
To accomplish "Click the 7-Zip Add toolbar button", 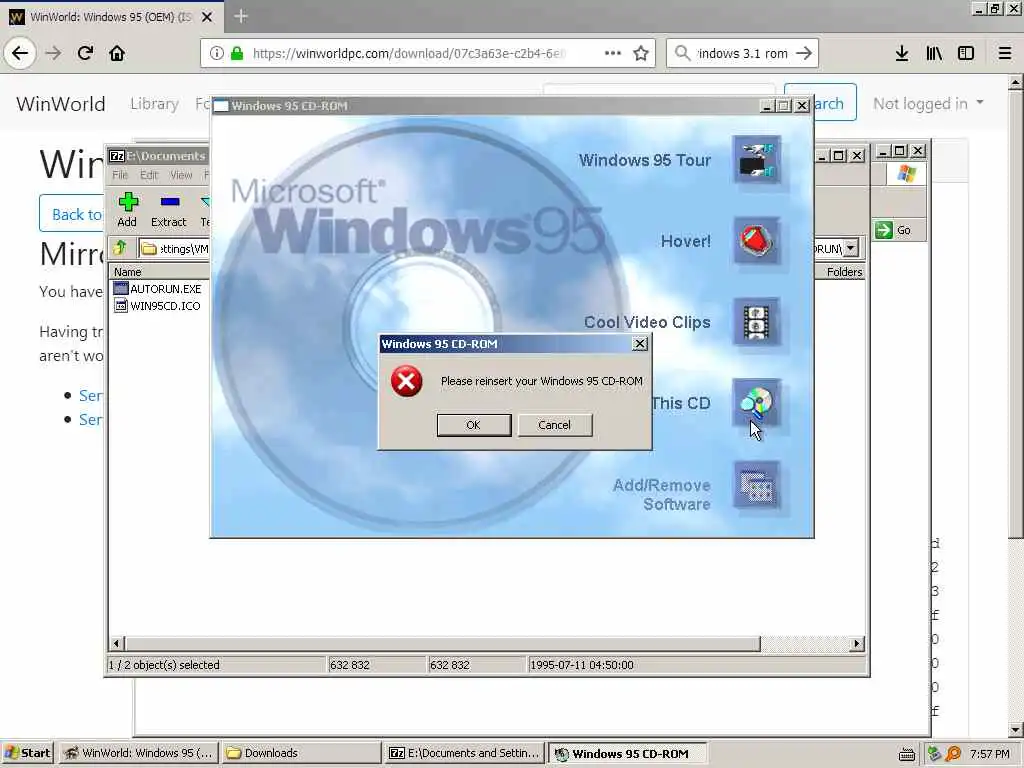I will pyautogui.click(x=127, y=210).
